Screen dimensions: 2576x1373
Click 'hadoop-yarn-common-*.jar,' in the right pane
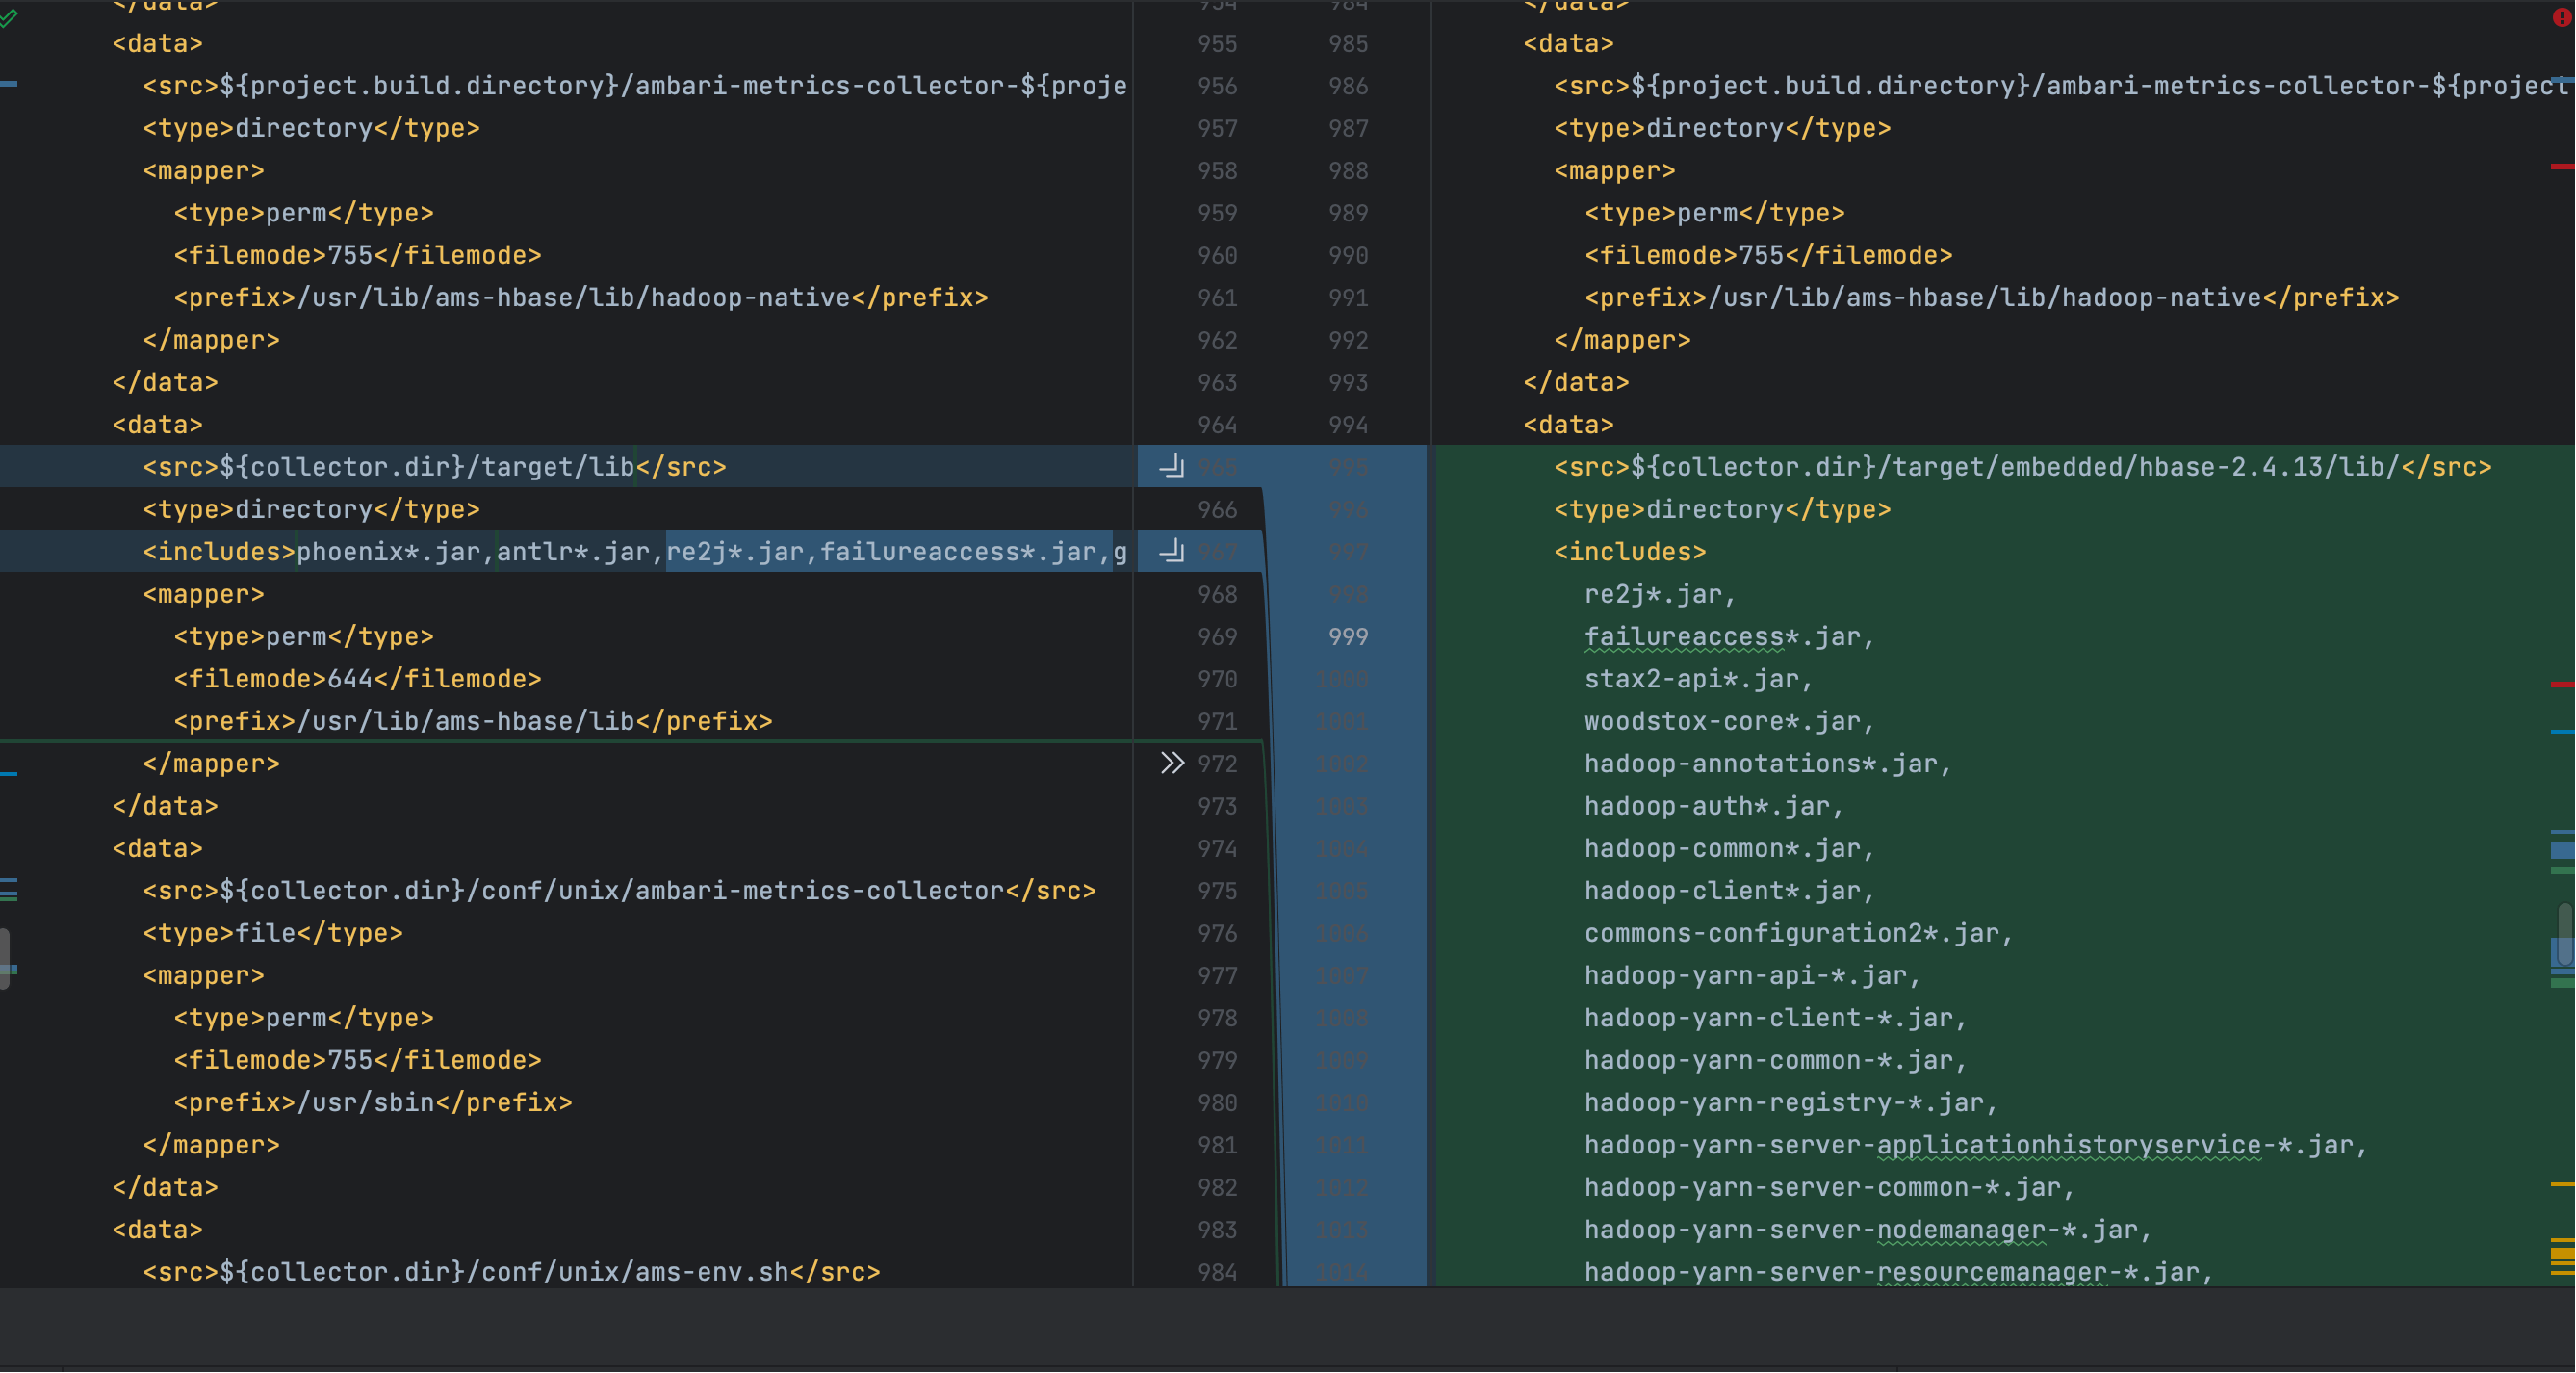pos(1775,1060)
